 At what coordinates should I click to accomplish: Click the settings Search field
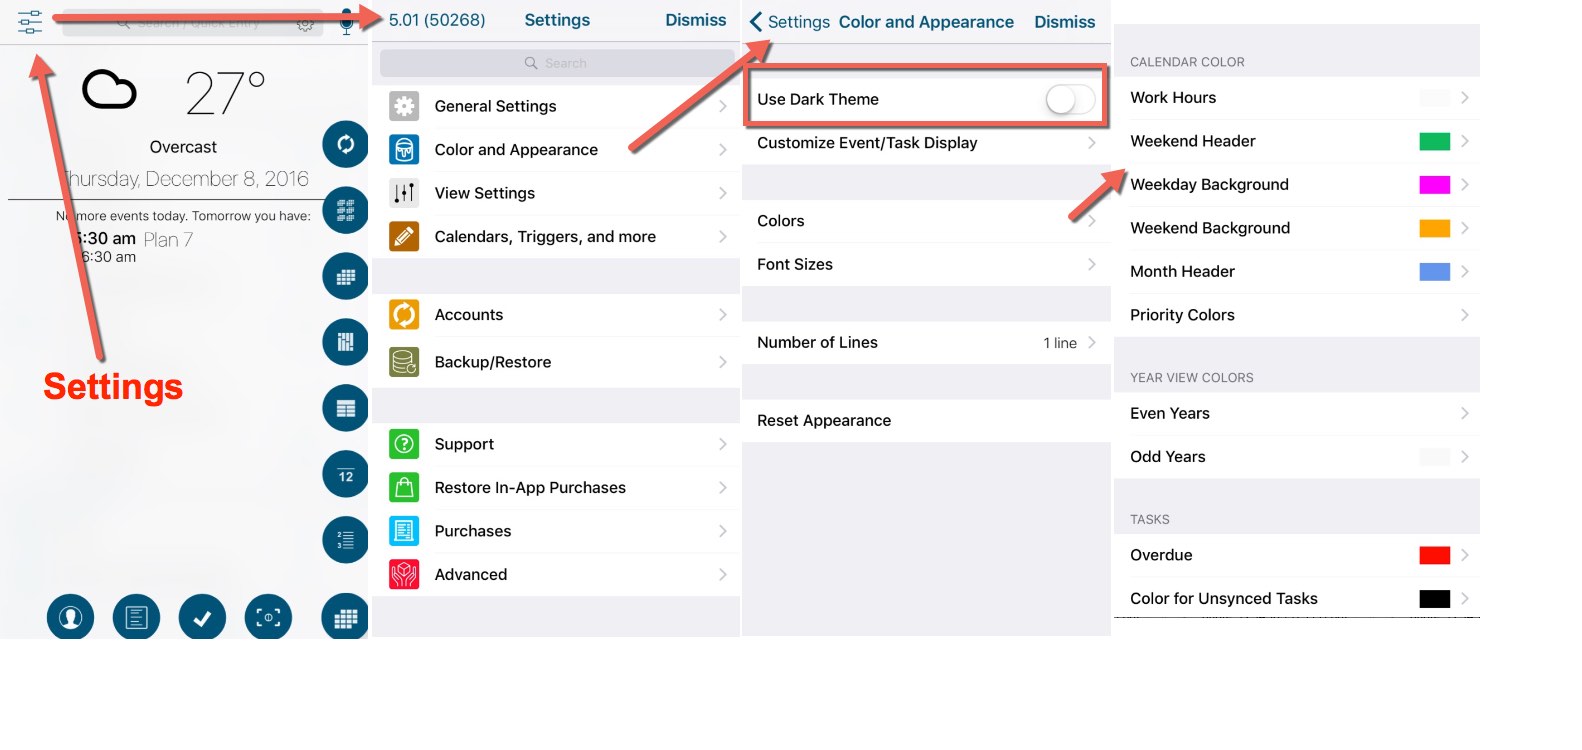click(556, 63)
